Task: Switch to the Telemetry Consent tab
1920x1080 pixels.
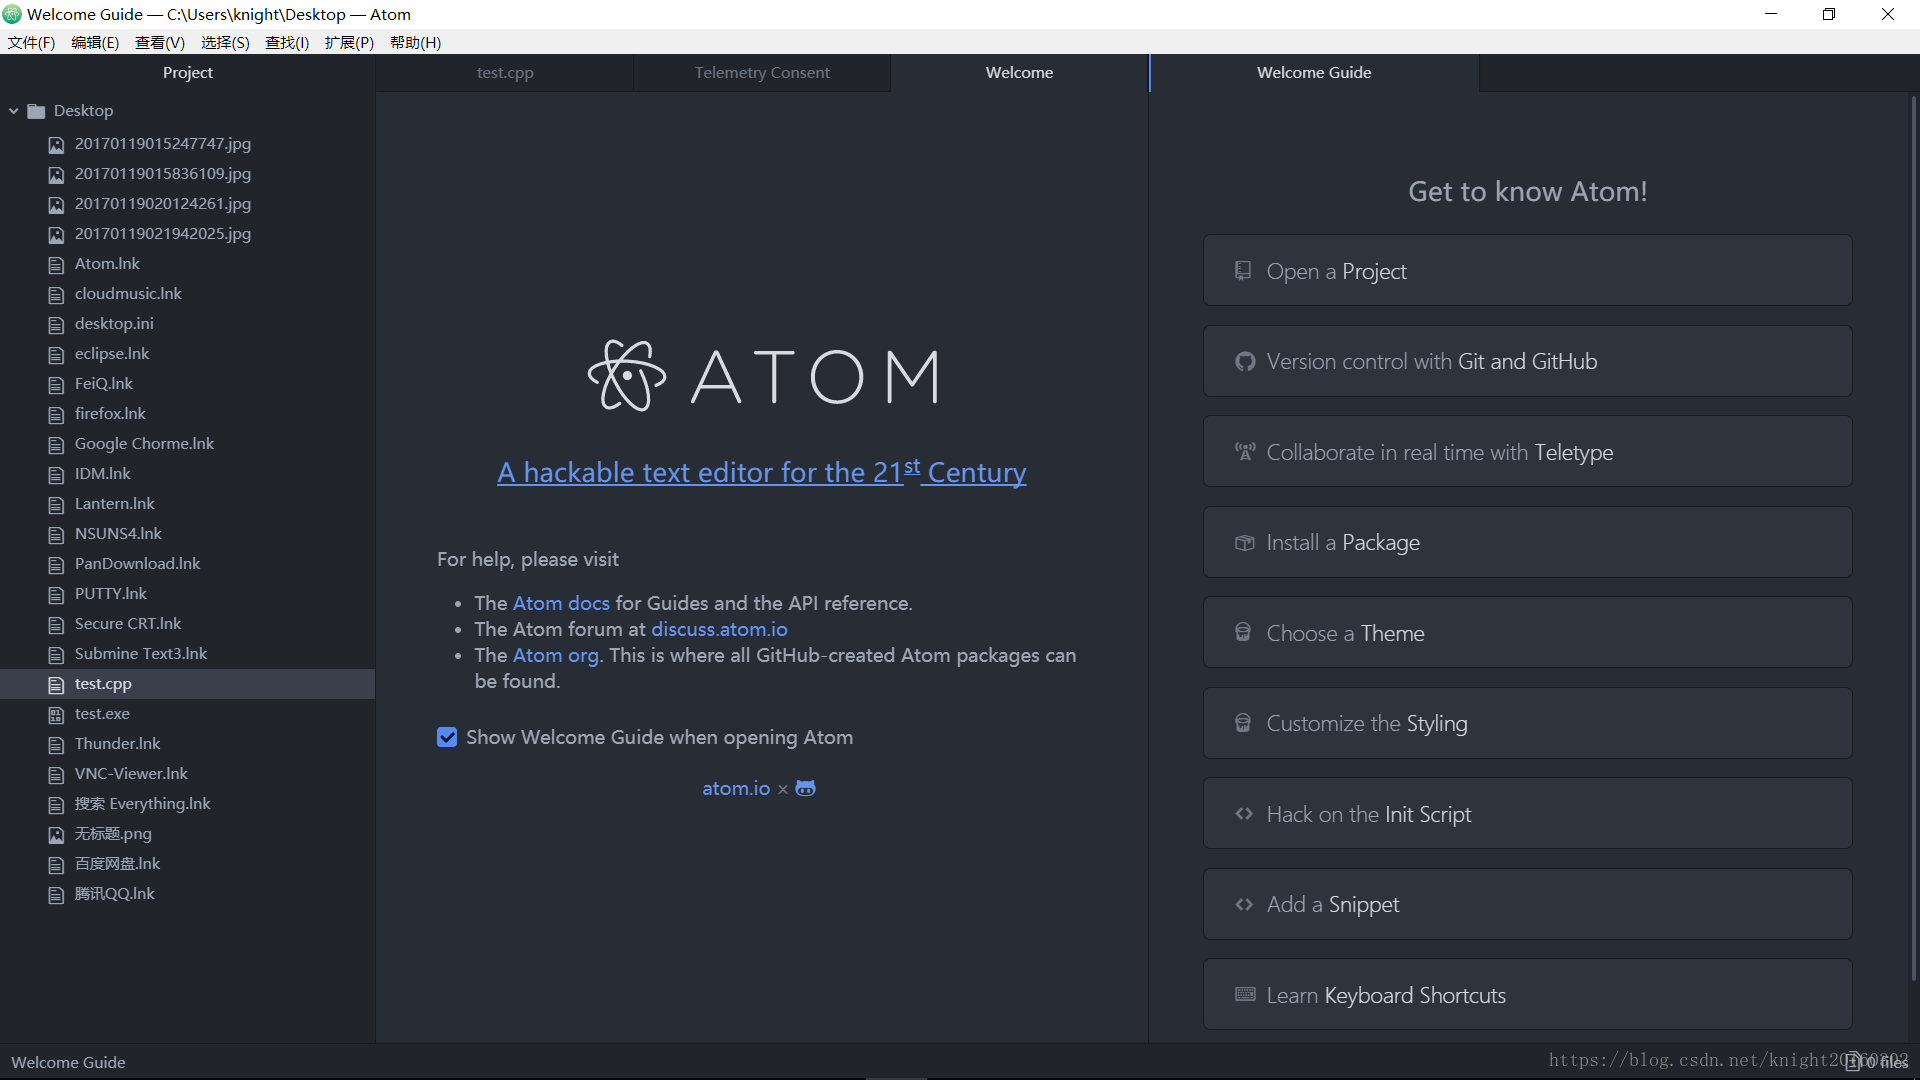Action: [762, 72]
